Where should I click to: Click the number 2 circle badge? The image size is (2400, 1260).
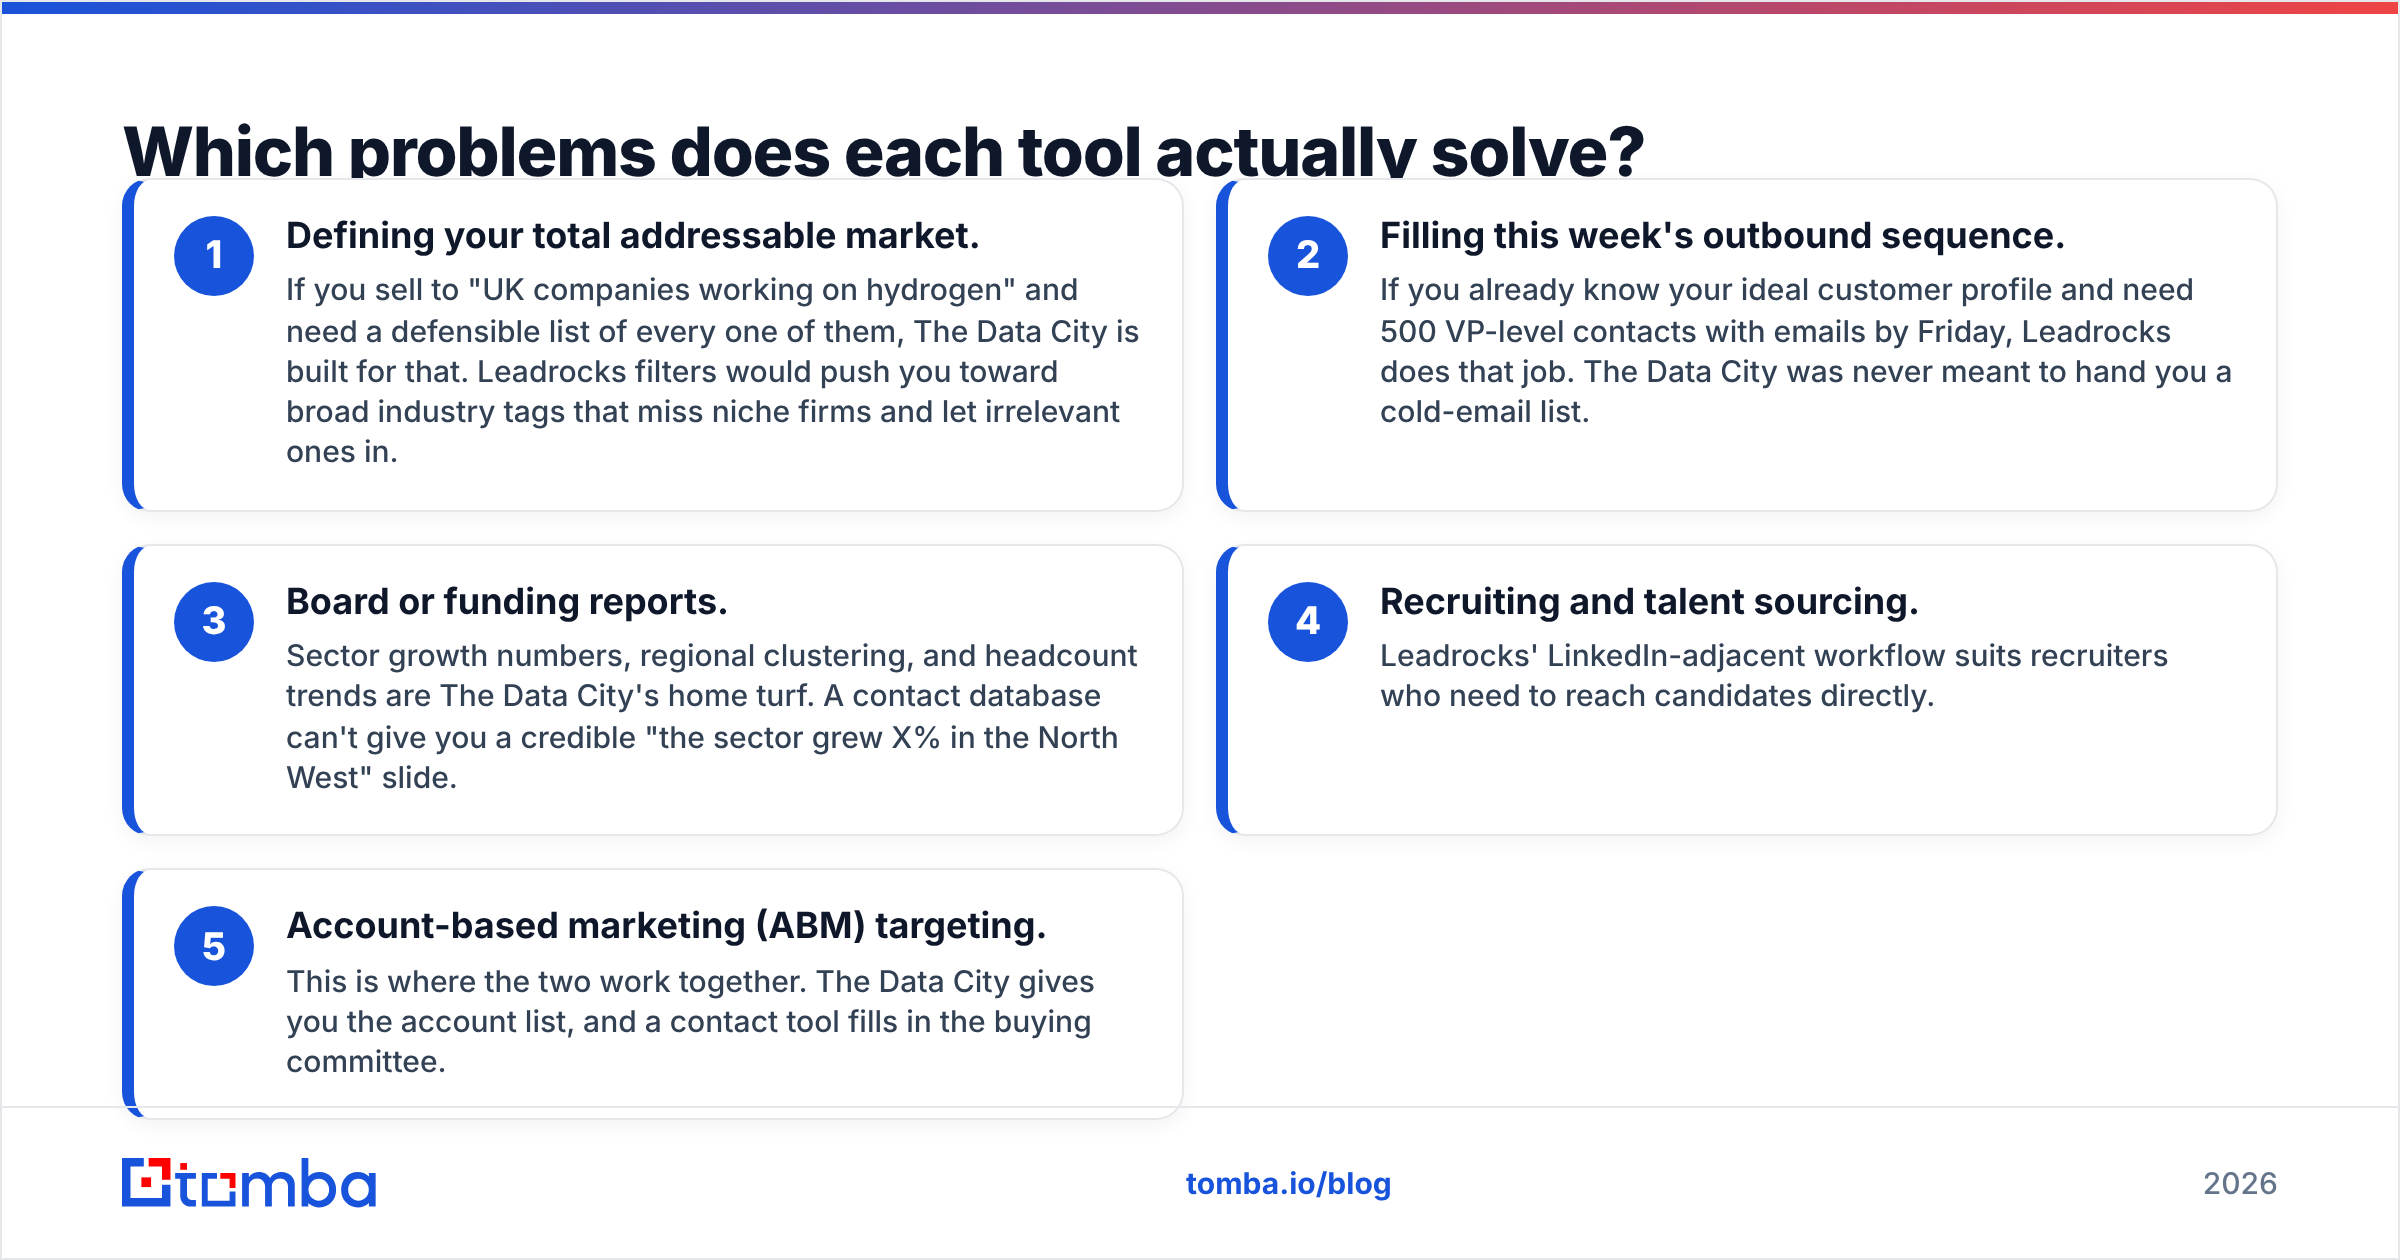[x=1308, y=256]
